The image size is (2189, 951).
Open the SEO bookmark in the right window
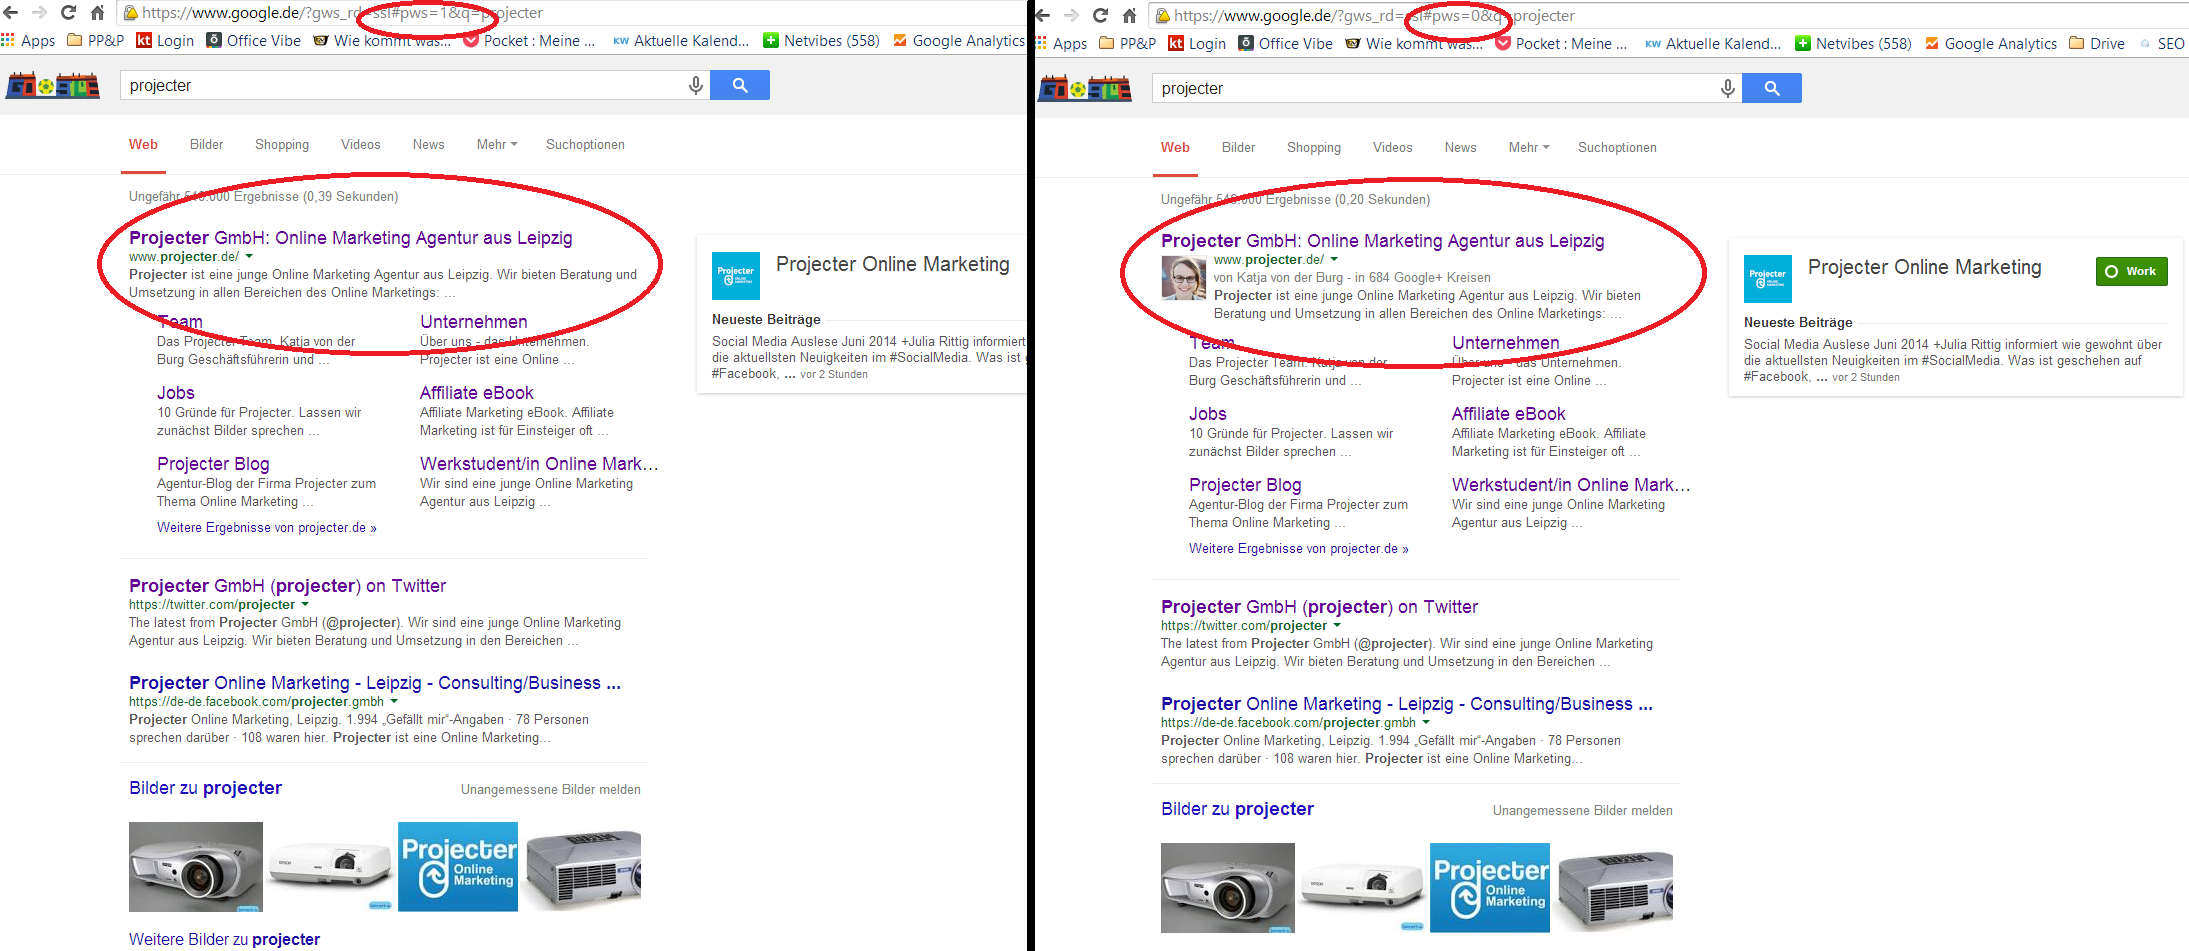2161,44
